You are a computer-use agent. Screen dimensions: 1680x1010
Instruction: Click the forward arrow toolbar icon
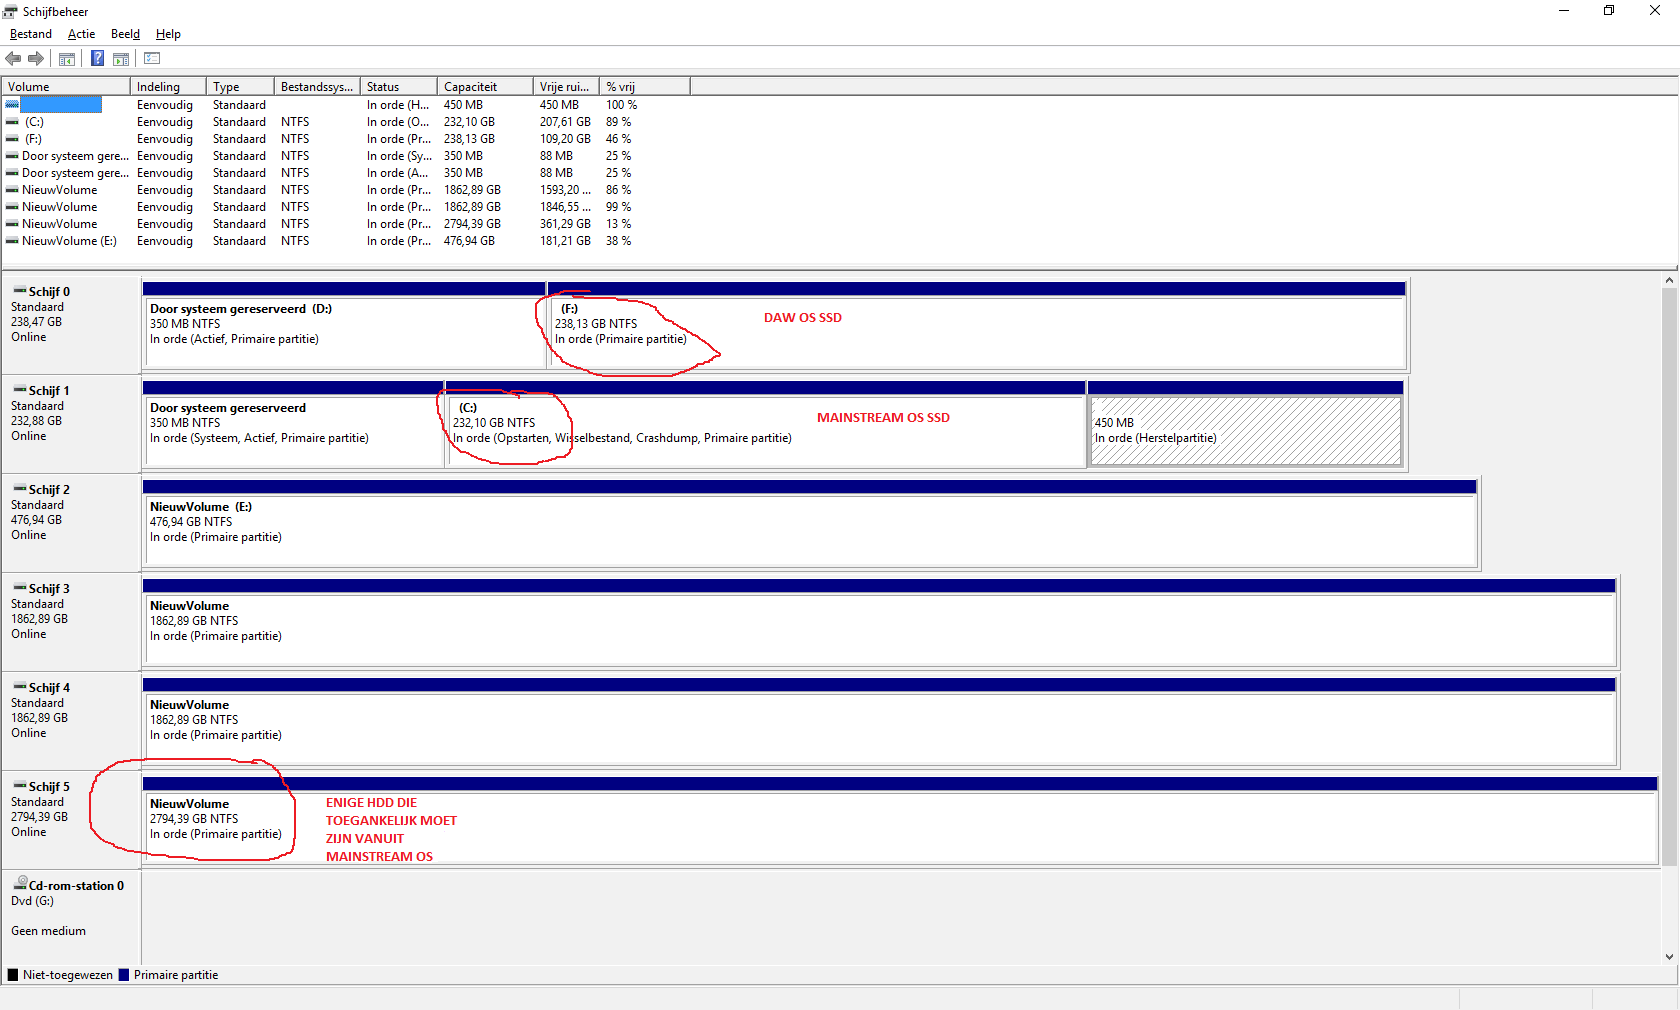[x=36, y=59]
